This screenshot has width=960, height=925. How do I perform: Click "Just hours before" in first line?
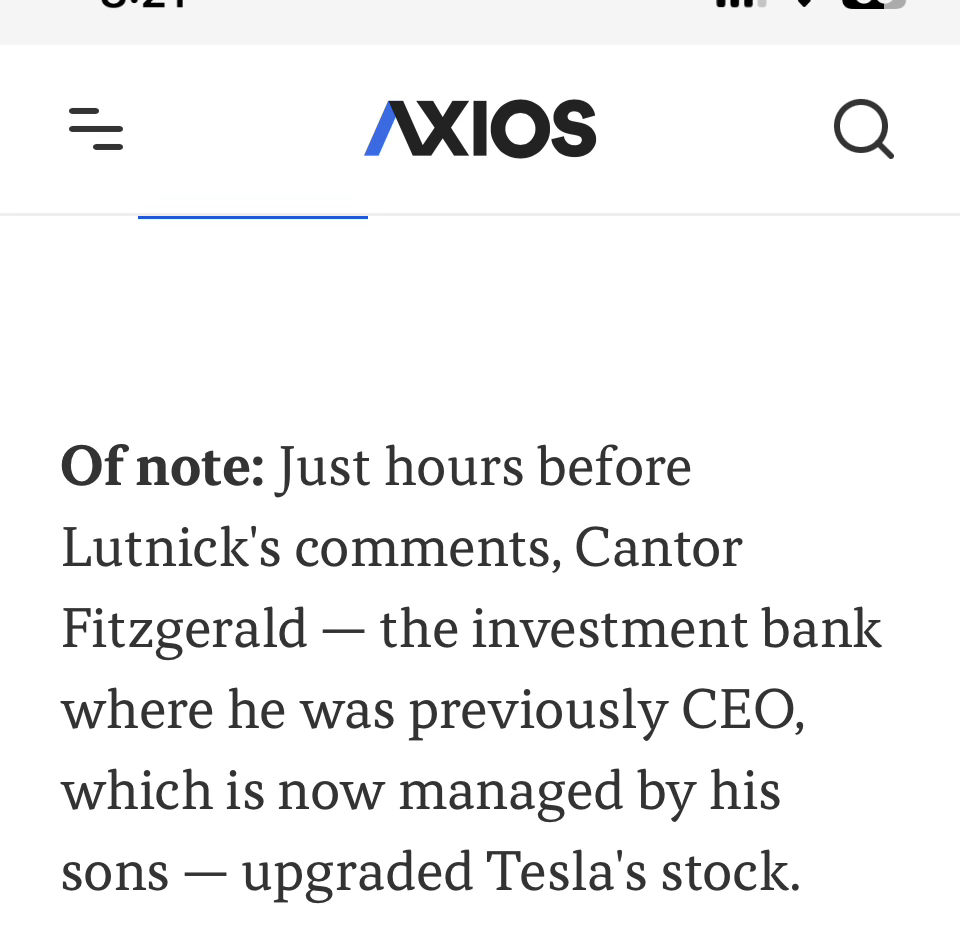pos(484,467)
